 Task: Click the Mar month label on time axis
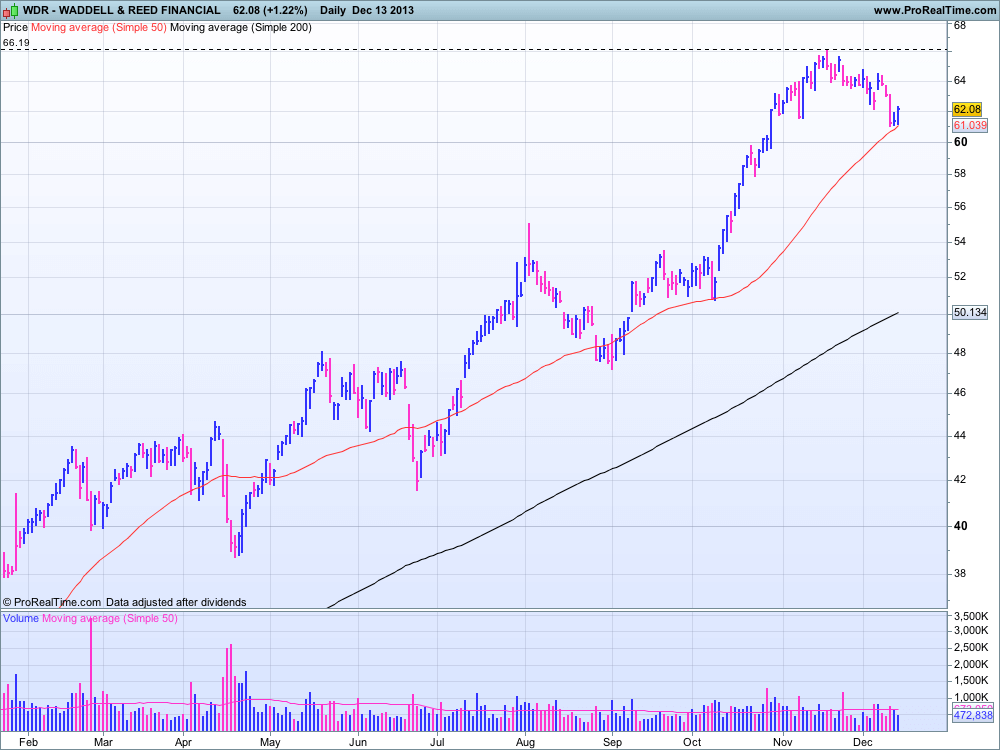103,742
